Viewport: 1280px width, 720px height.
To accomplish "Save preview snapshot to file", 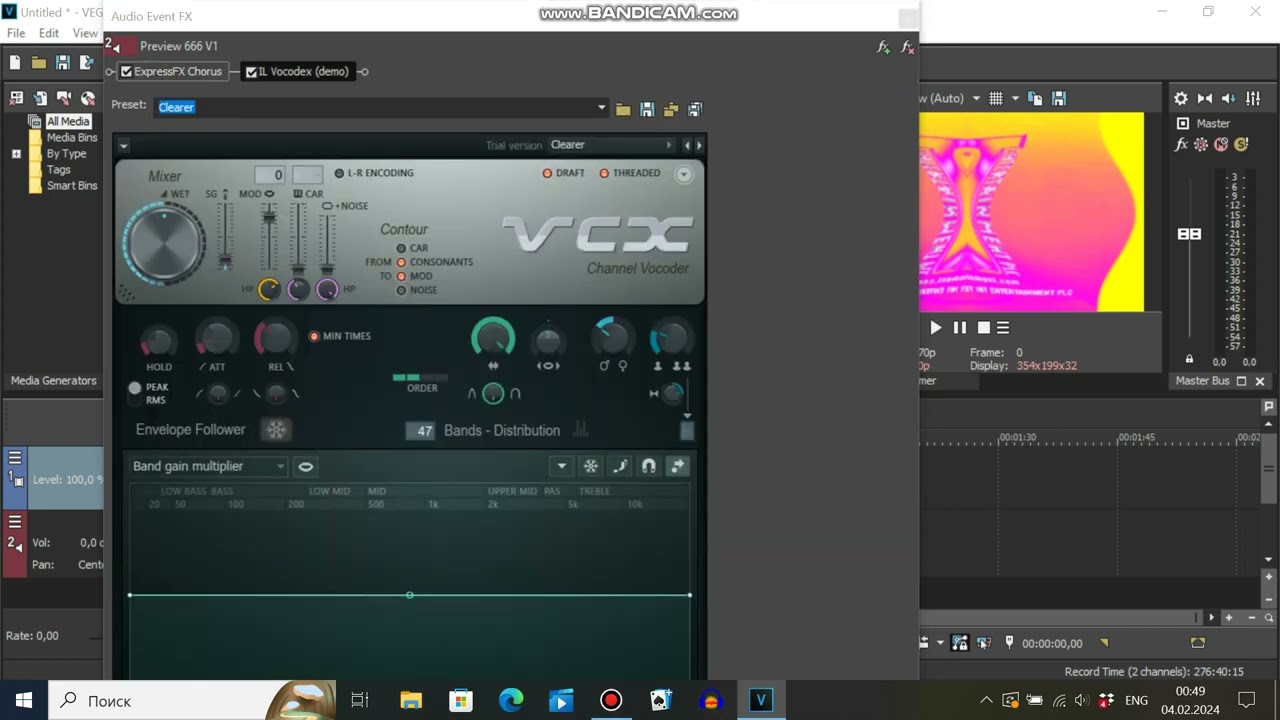I will [1059, 98].
